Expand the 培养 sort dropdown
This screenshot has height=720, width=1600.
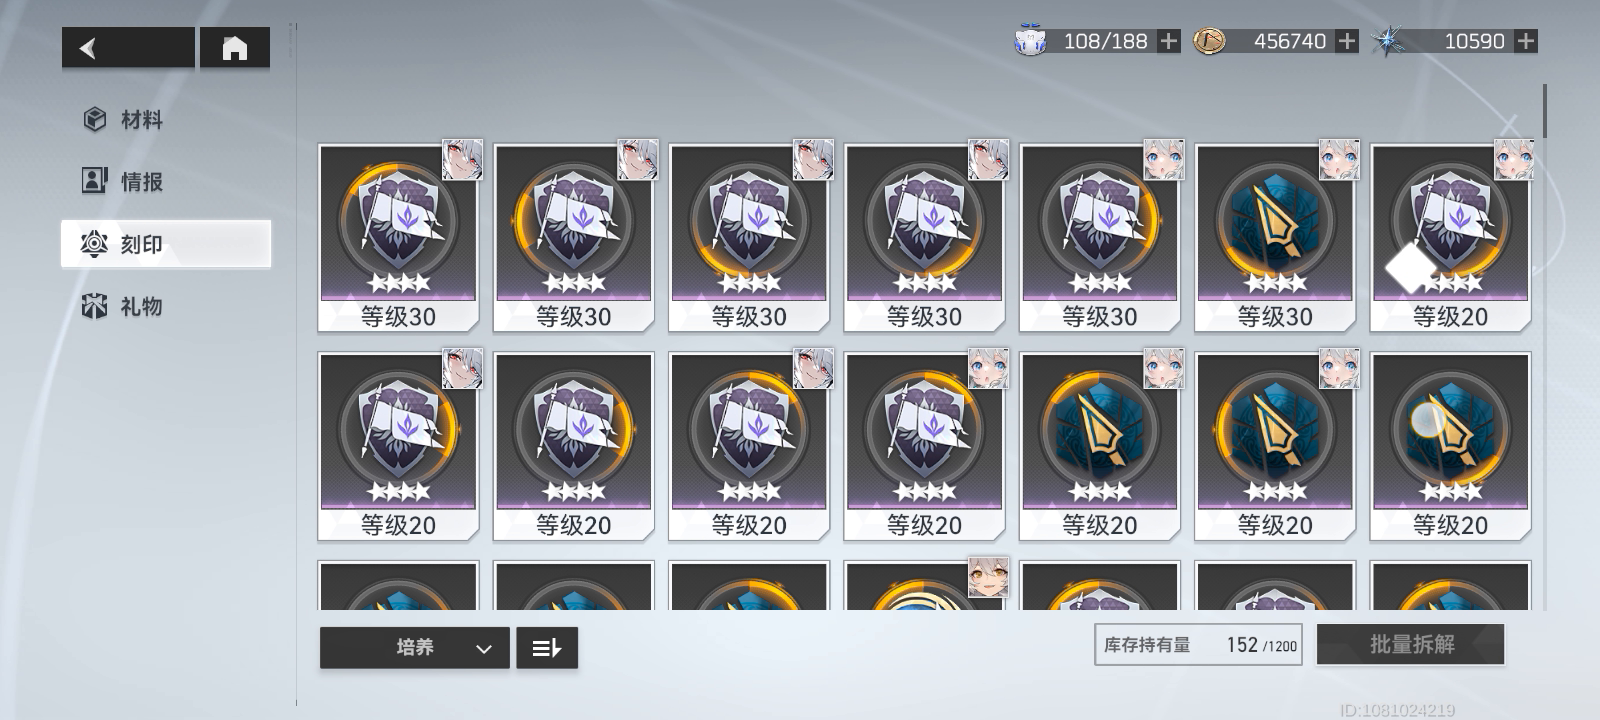coord(415,648)
